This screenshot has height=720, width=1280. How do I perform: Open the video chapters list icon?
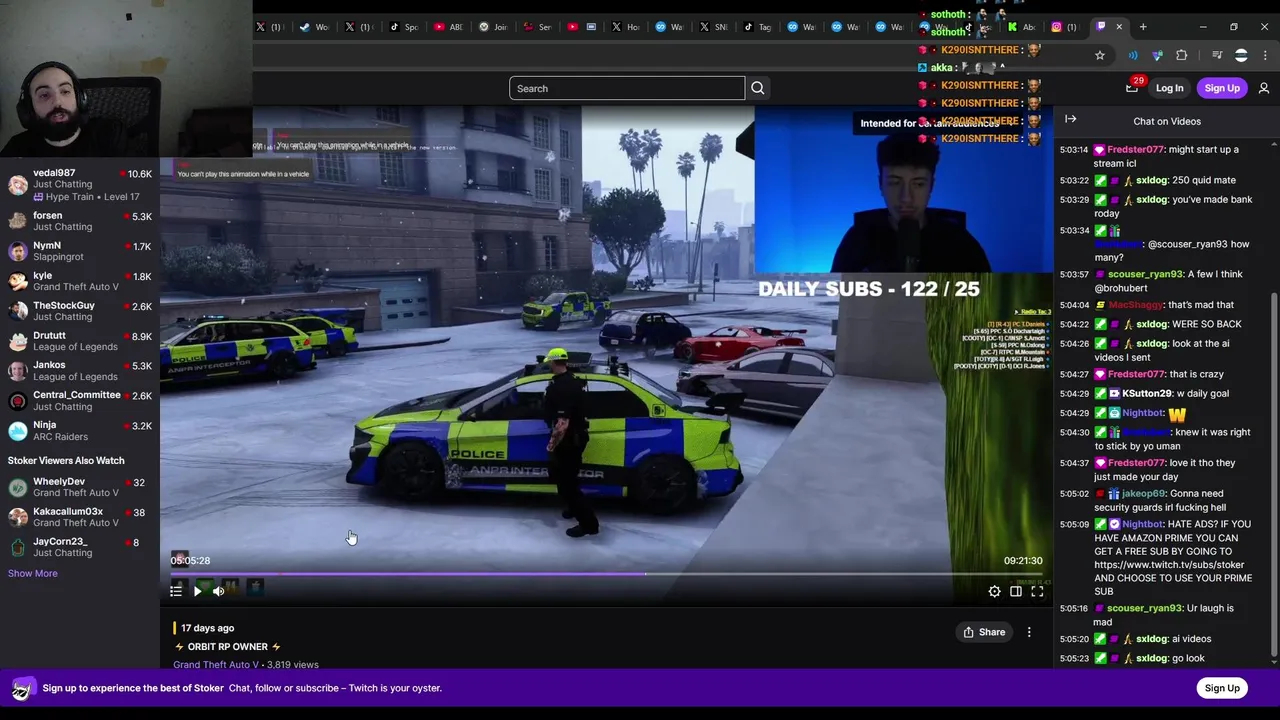[x=176, y=591]
